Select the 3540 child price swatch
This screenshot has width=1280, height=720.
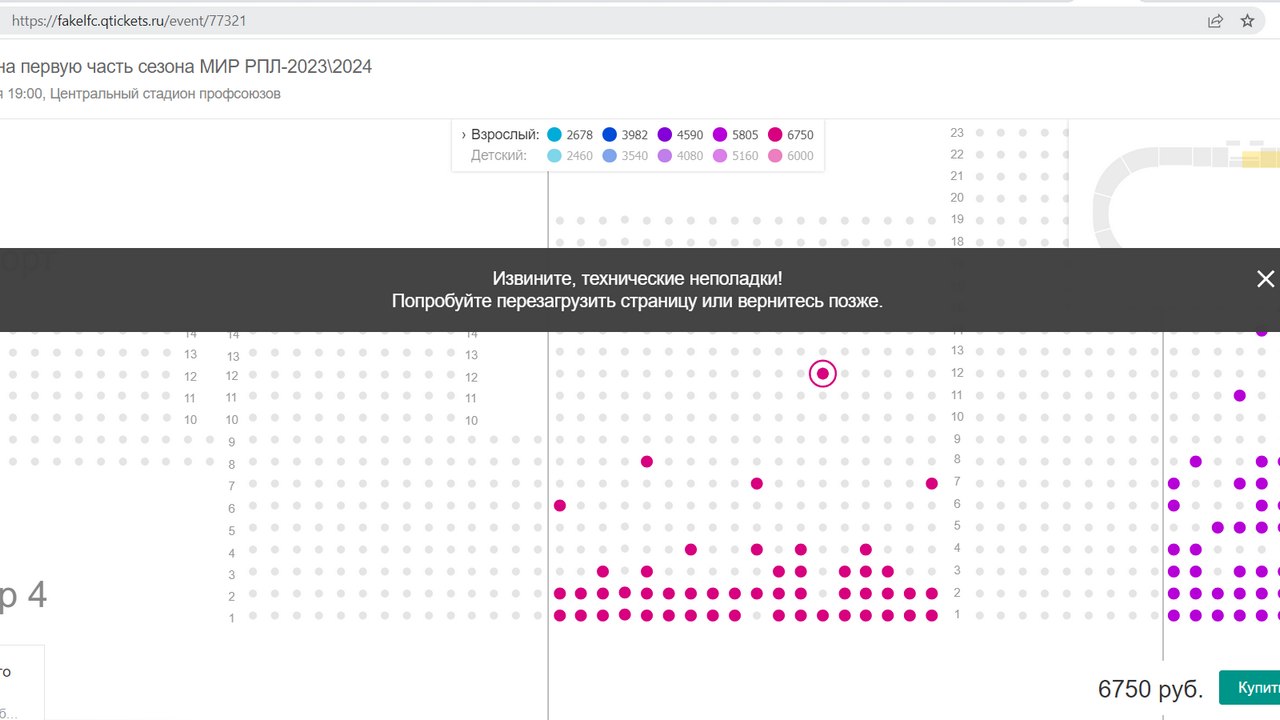(x=610, y=156)
